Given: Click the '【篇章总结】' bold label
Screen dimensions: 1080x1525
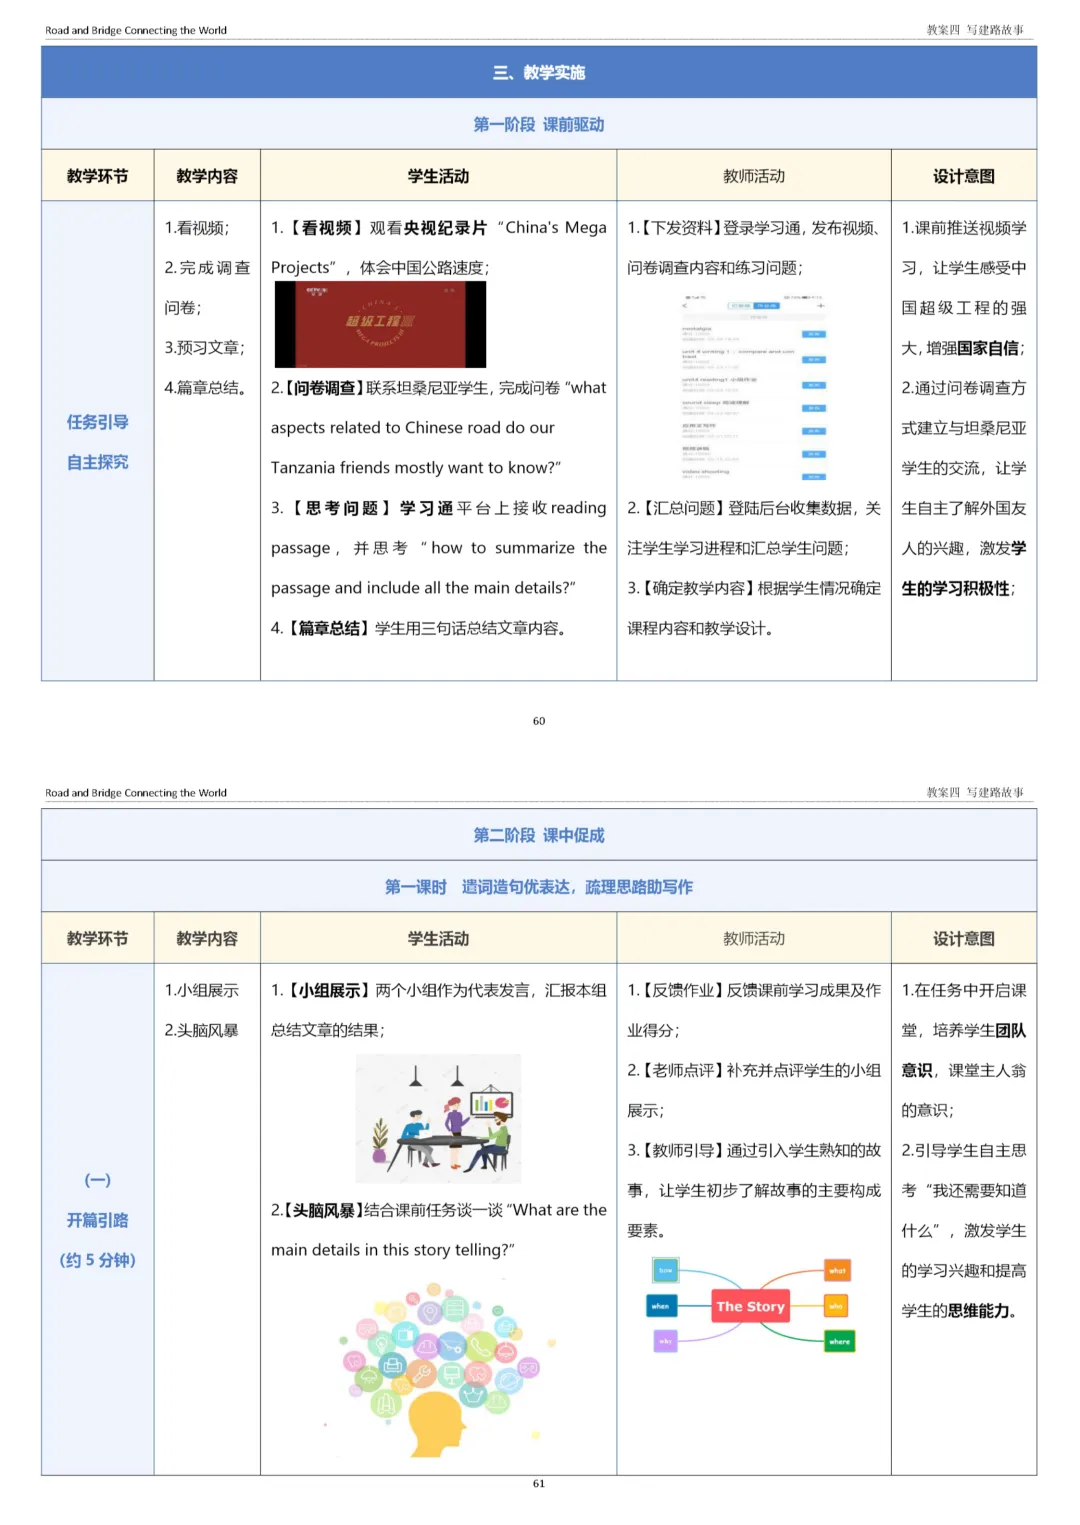Looking at the screenshot, I should pyautogui.click(x=329, y=628).
